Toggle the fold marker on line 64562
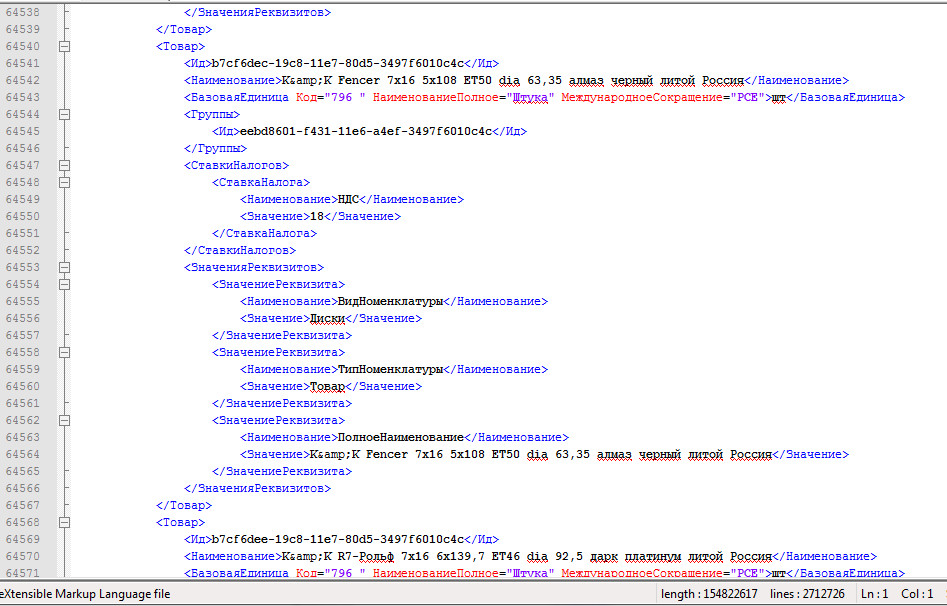This screenshot has height=606, width=947. 65,420
